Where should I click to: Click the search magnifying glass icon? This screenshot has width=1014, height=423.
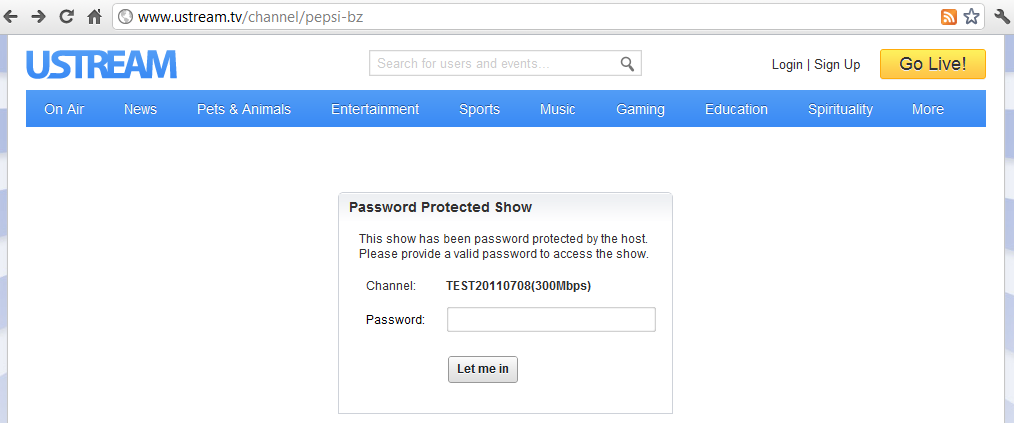(627, 63)
